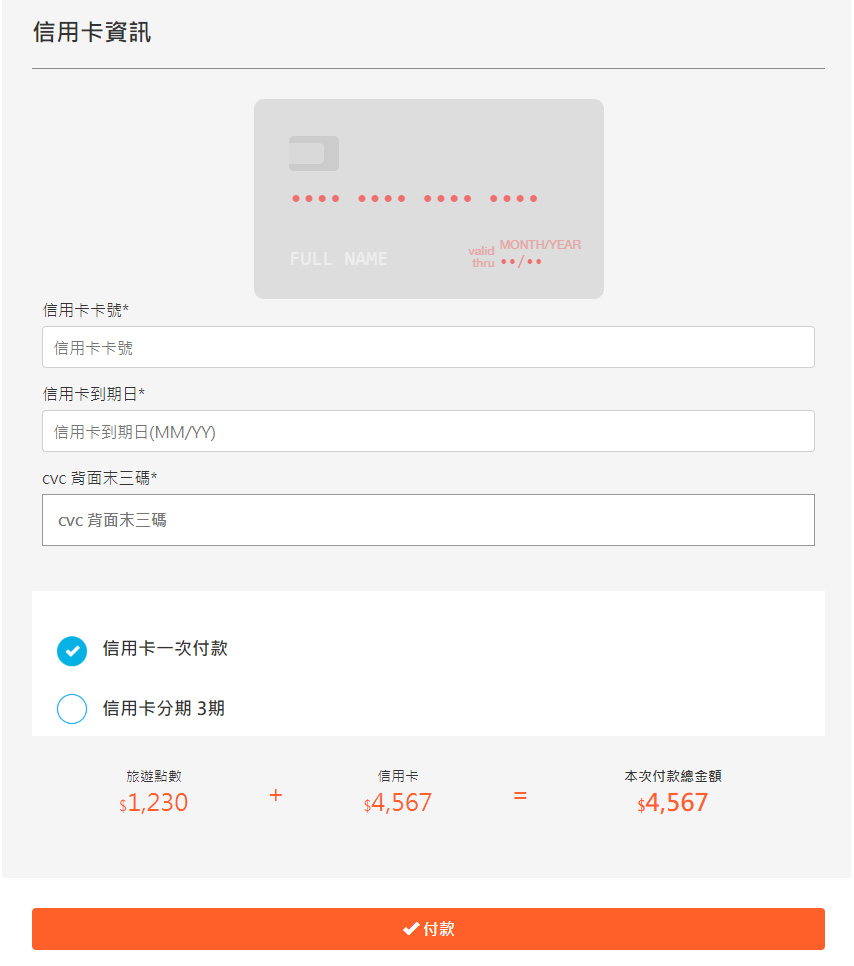Select 信用卡一次付款 radio option

tap(72, 651)
